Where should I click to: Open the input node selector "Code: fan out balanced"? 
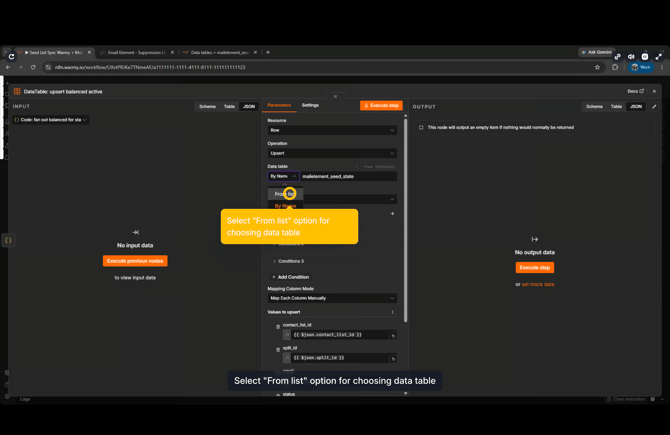[x=51, y=120]
